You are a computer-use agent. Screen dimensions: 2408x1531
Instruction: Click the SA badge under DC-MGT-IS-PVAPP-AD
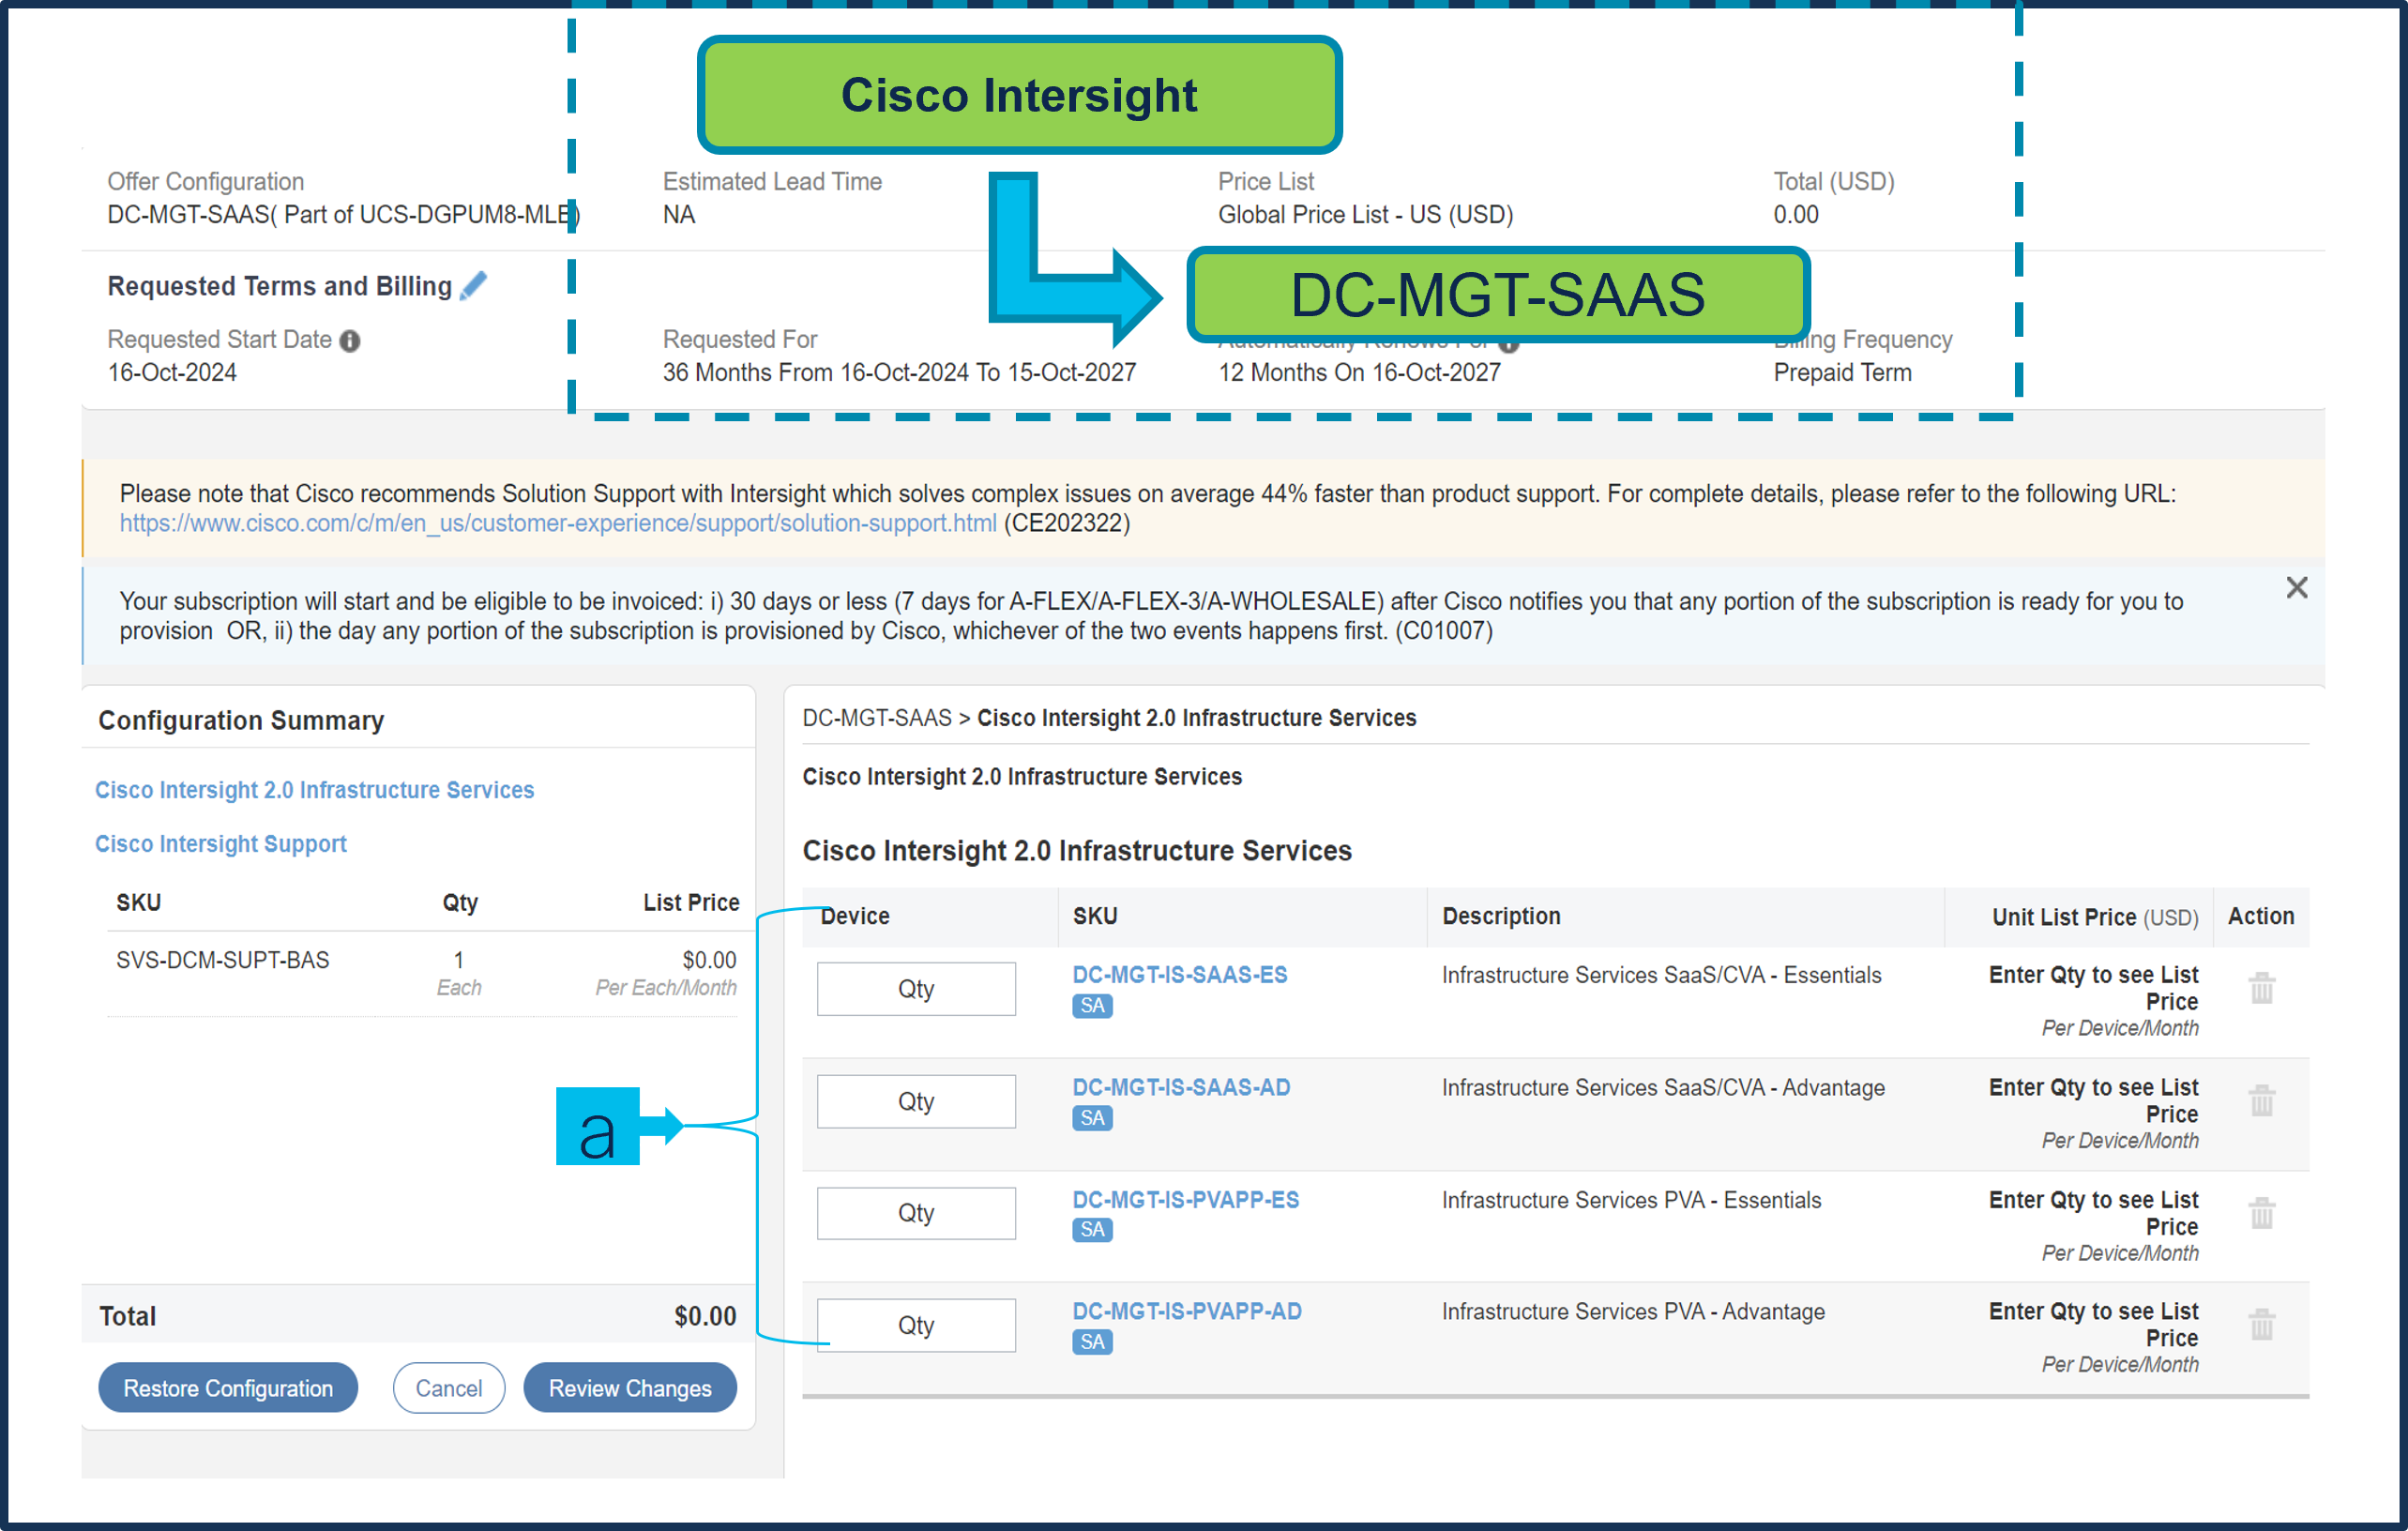click(x=1091, y=1342)
